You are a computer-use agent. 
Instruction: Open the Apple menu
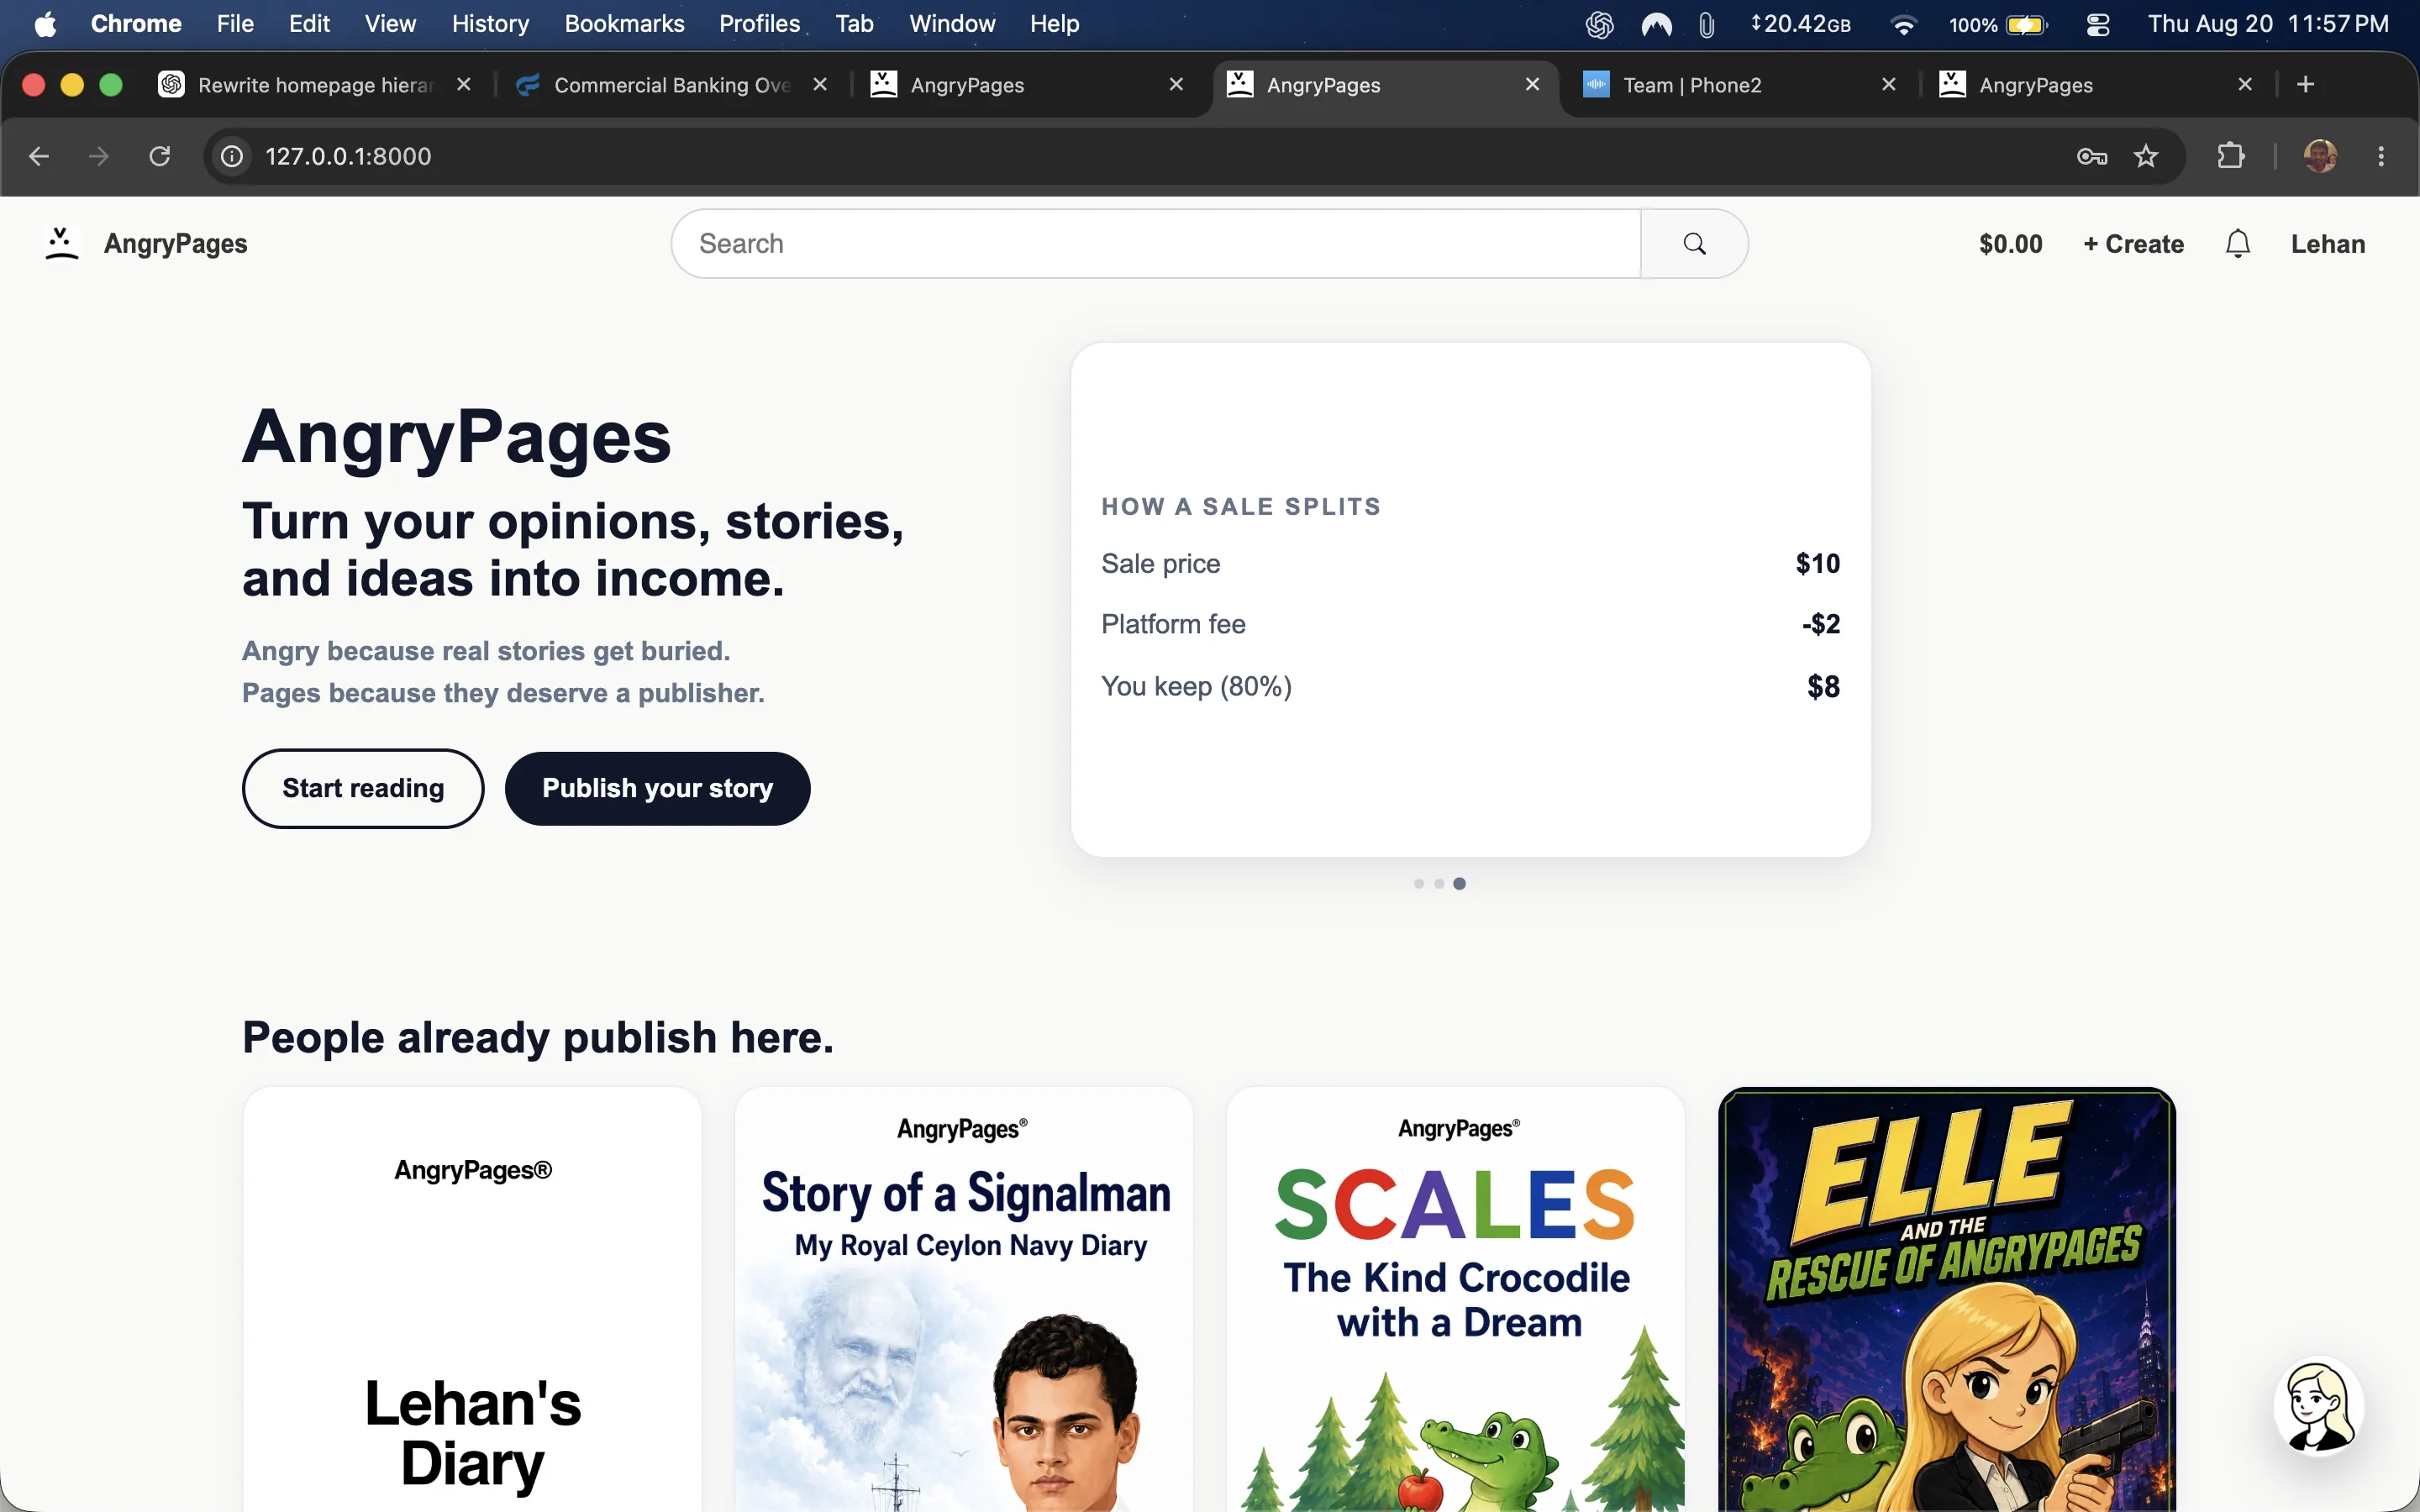[45, 24]
